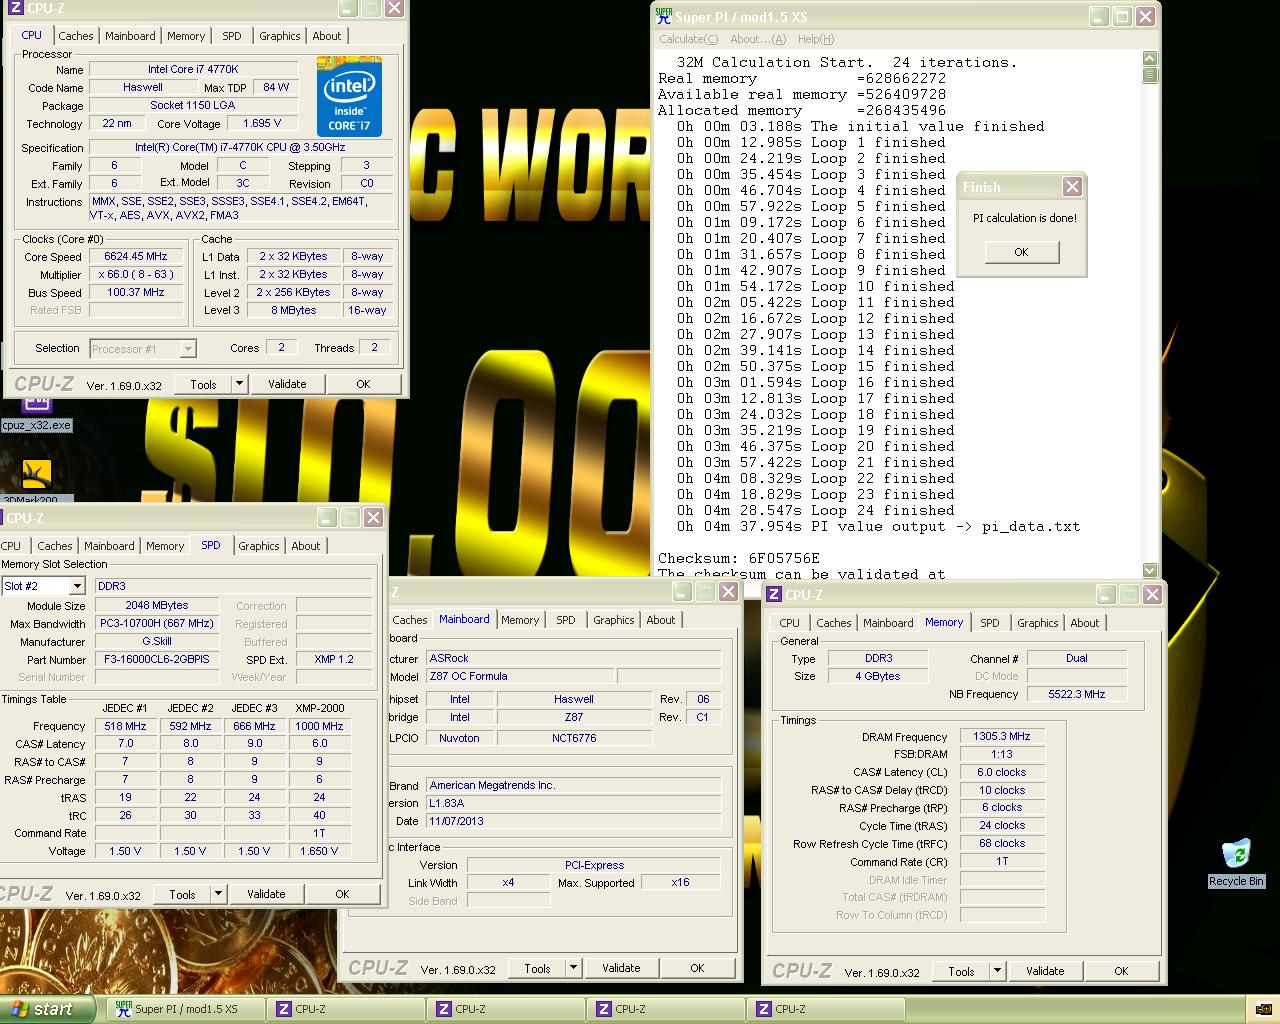Minimize the CPU-Z Memory window
1280x1024 pixels.
tap(1107, 595)
